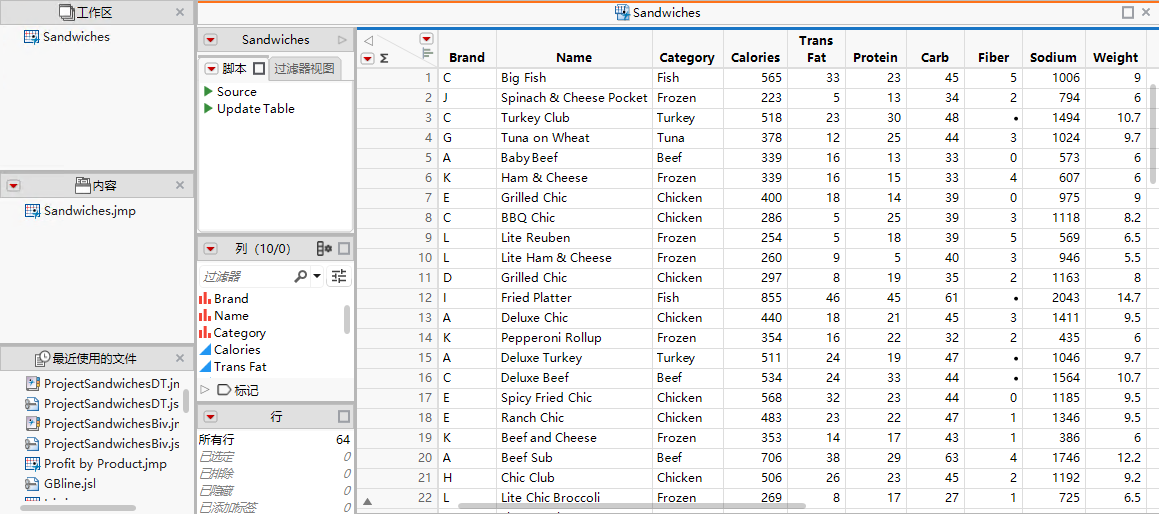Open the red triangle menu for 行 panel
Viewport: 1159px width, 514px height.
click(211, 416)
